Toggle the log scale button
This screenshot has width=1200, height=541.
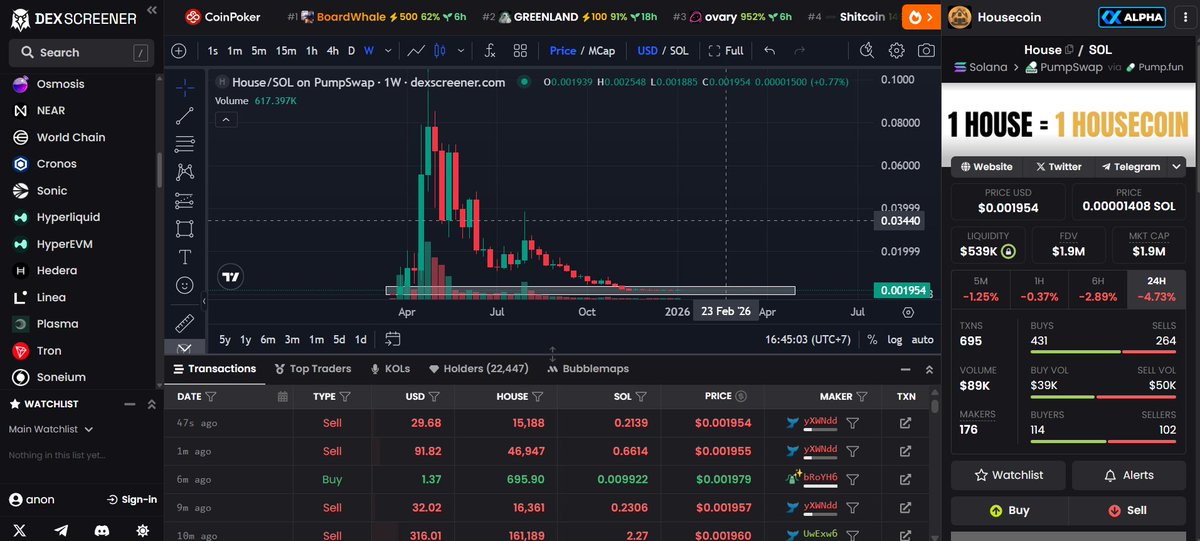pos(894,339)
